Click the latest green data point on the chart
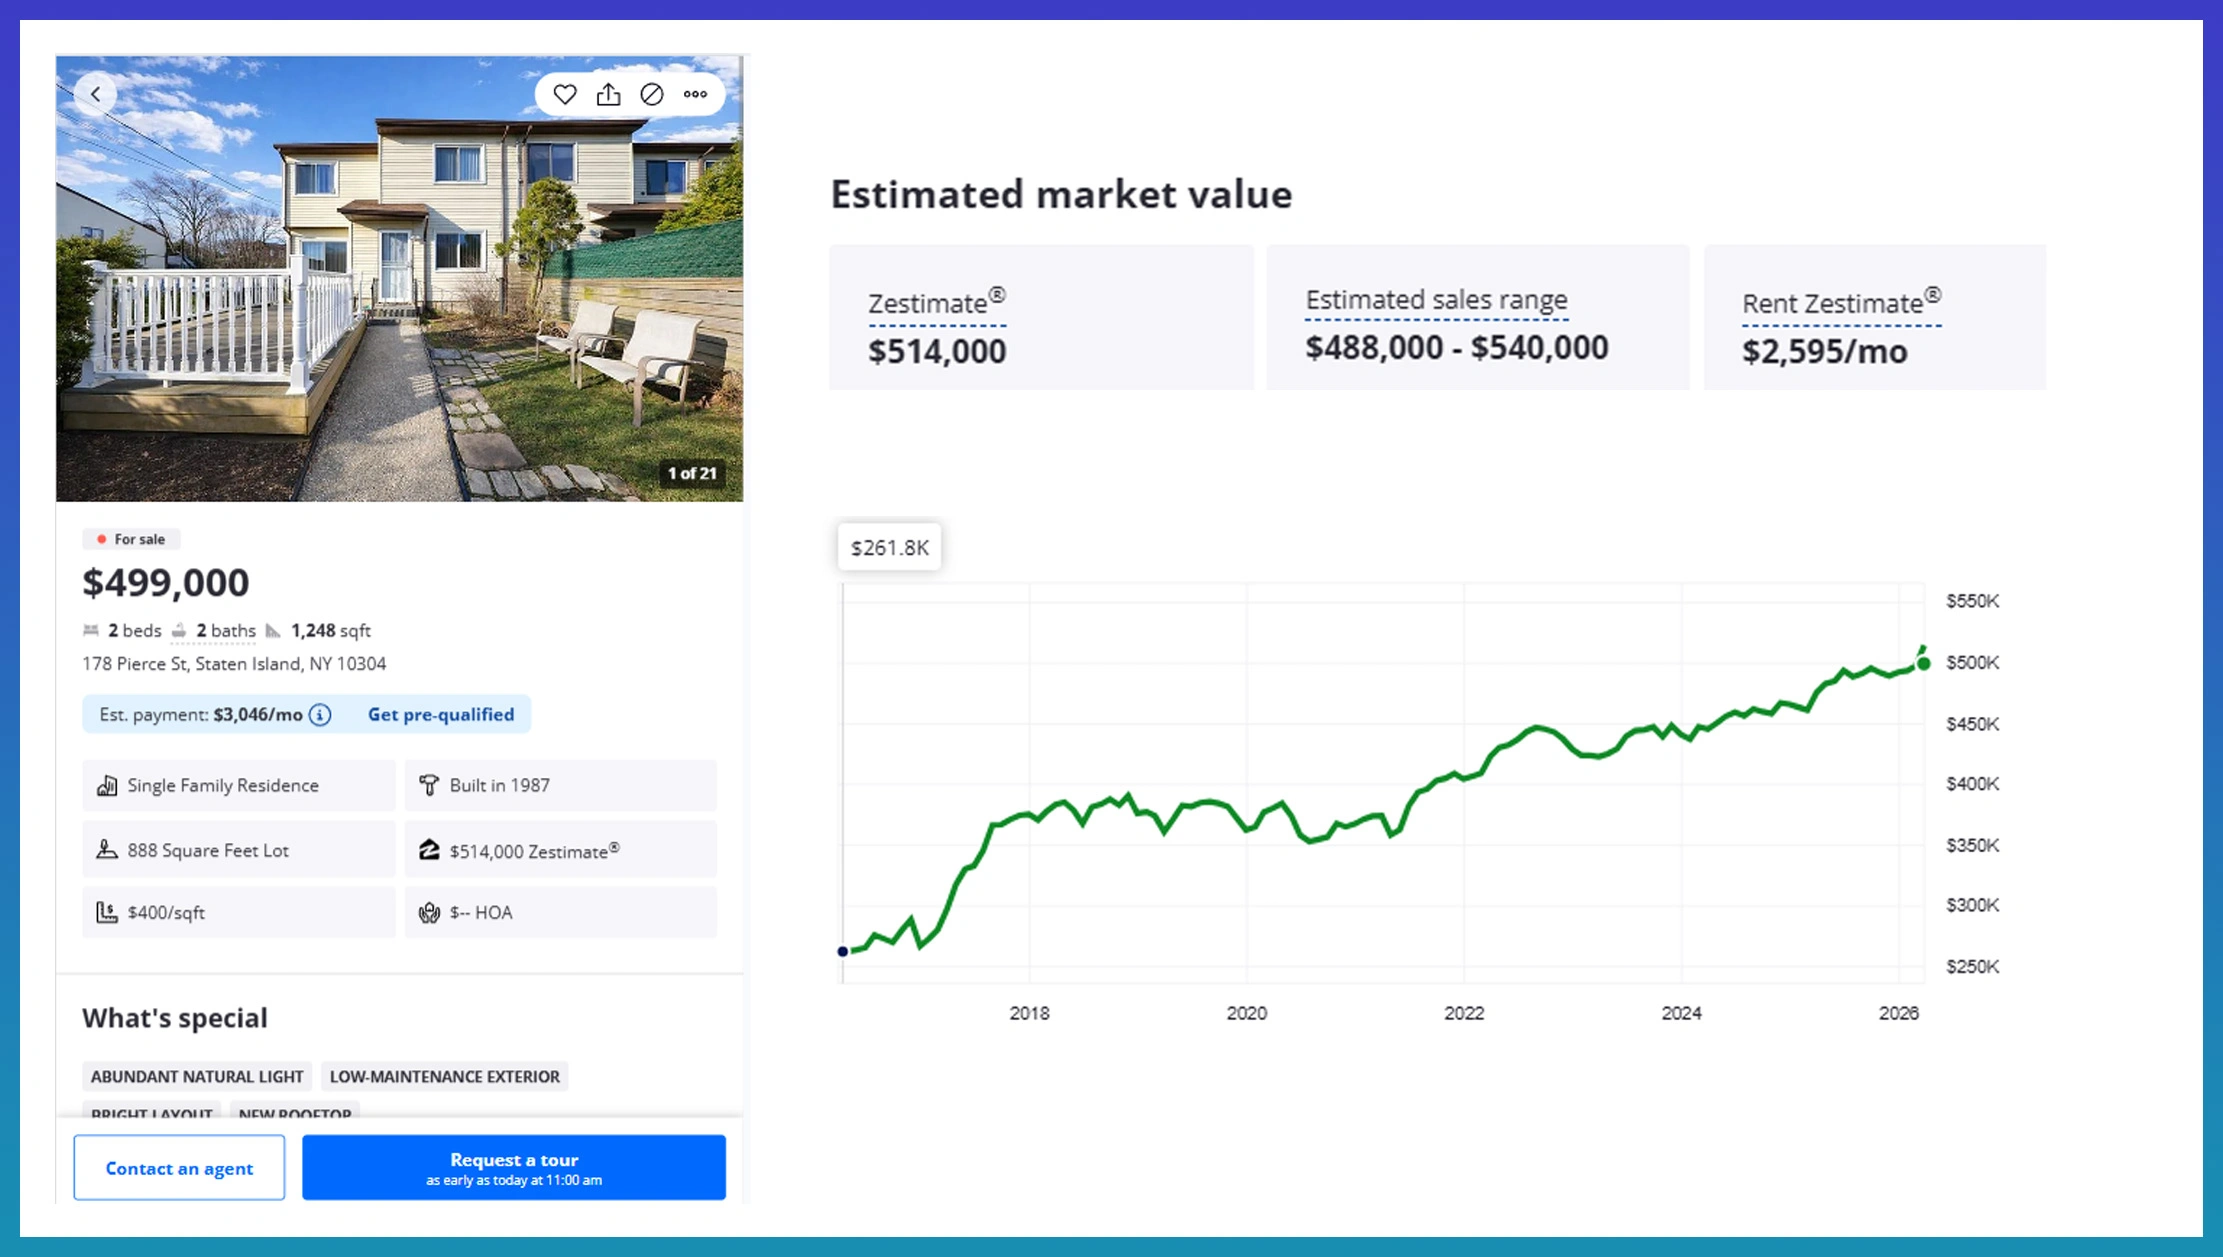This screenshot has width=2223, height=1257. tap(1923, 662)
